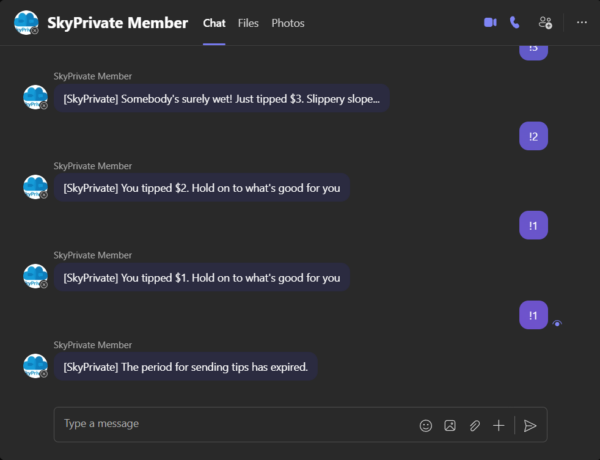Viewport: 600px width, 460px height.
Task: Attach a file to the message
Action: (475, 425)
